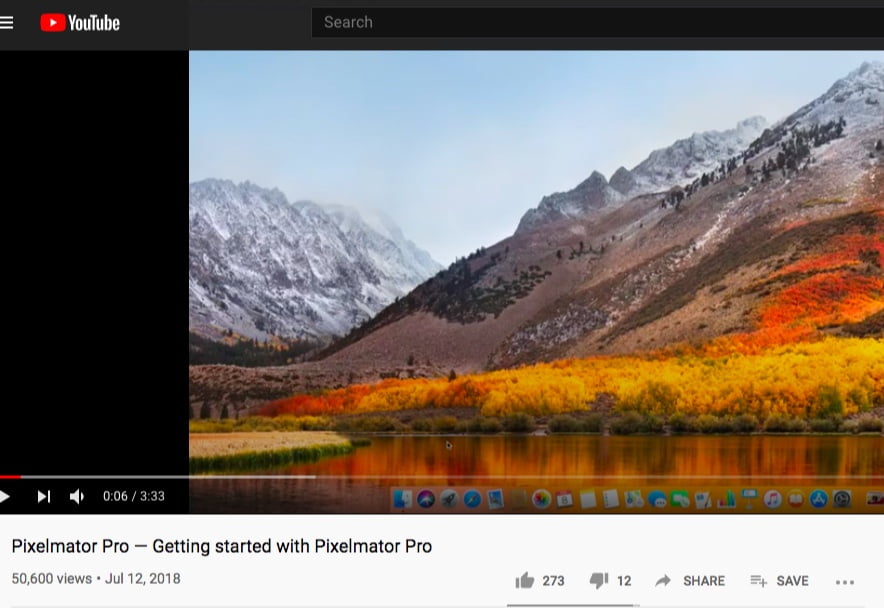Click the App Store icon in the dock
The height and width of the screenshot is (608, 884).
click(818, 498)
